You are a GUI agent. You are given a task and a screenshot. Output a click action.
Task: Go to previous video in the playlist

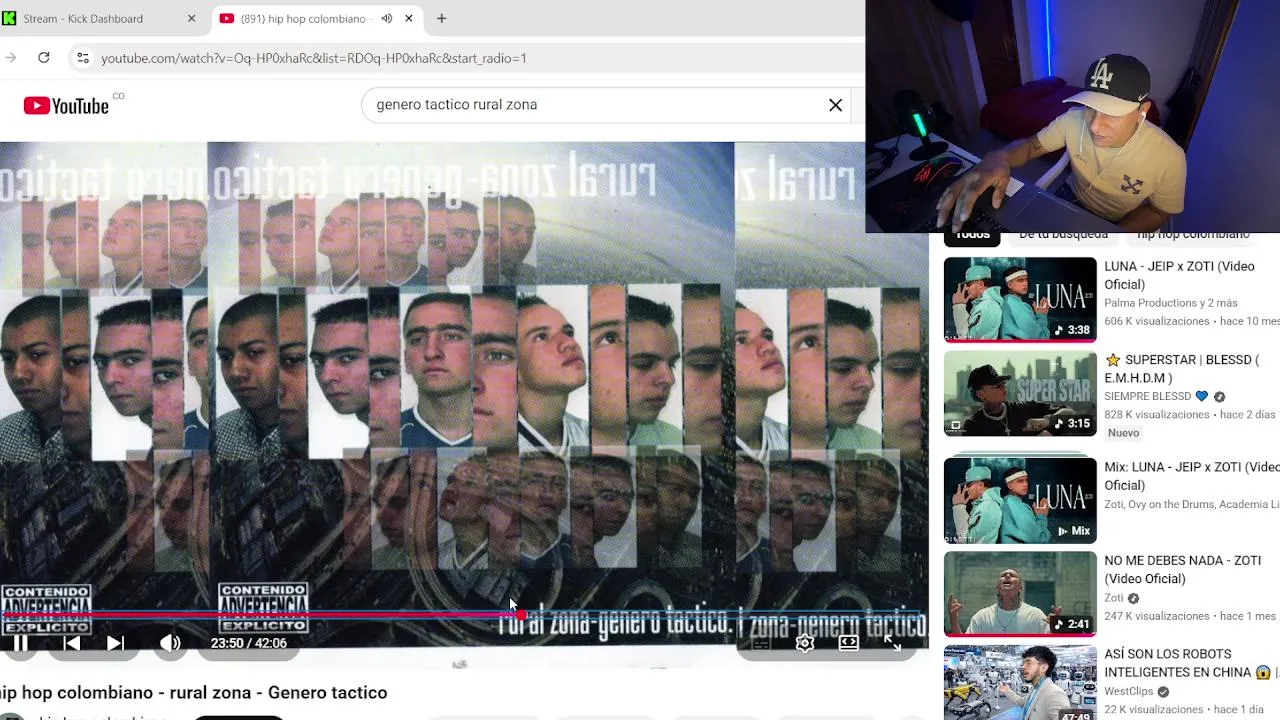click(x=72, y=643)
